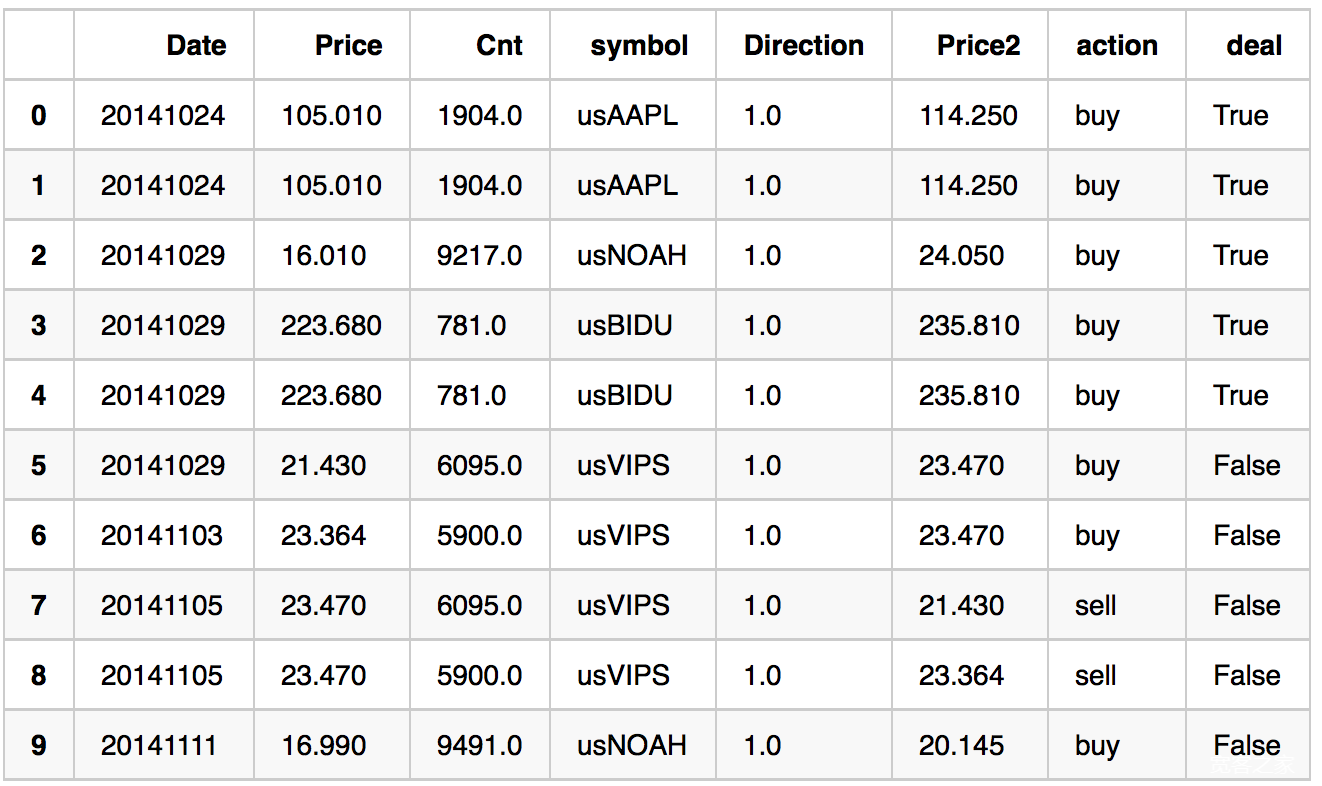
Task: Click the usNOAH symbol in row 2
Action: 631,255
